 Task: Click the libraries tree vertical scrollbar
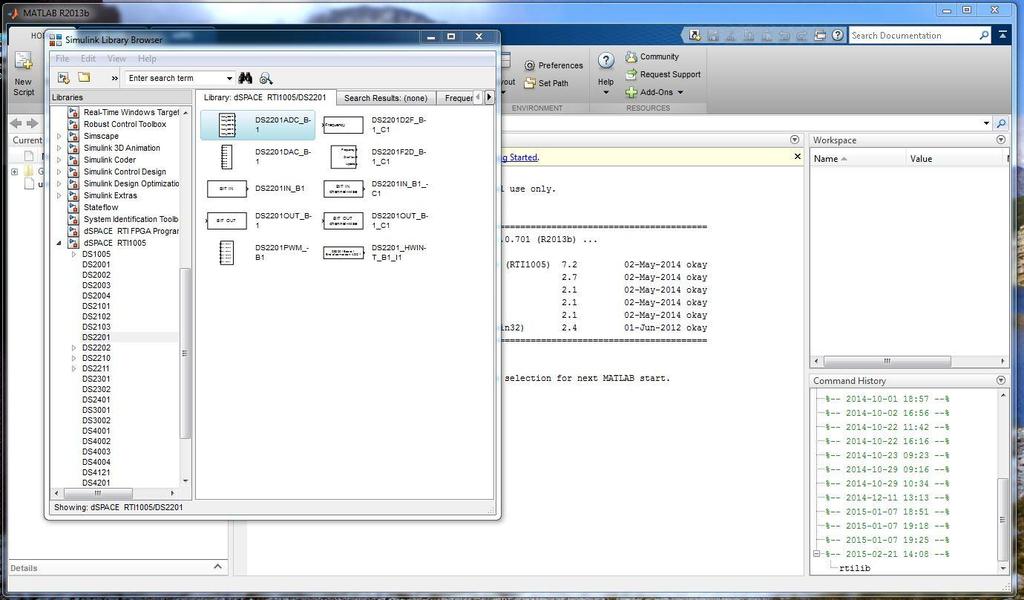[x=185, y=353]
